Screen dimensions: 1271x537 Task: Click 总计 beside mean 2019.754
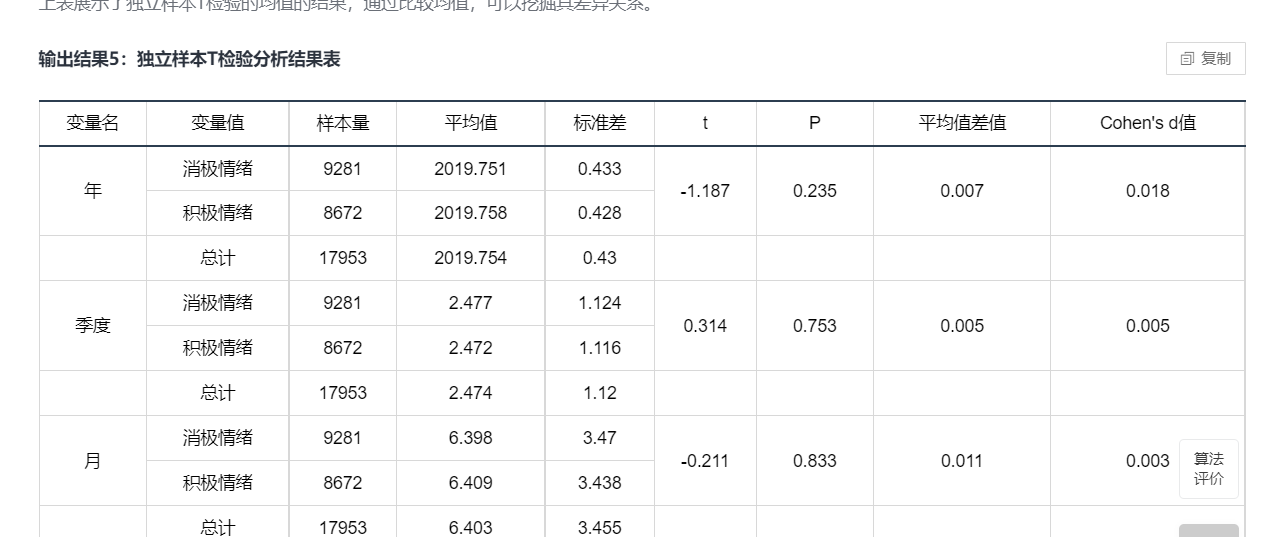pos(217,258)
